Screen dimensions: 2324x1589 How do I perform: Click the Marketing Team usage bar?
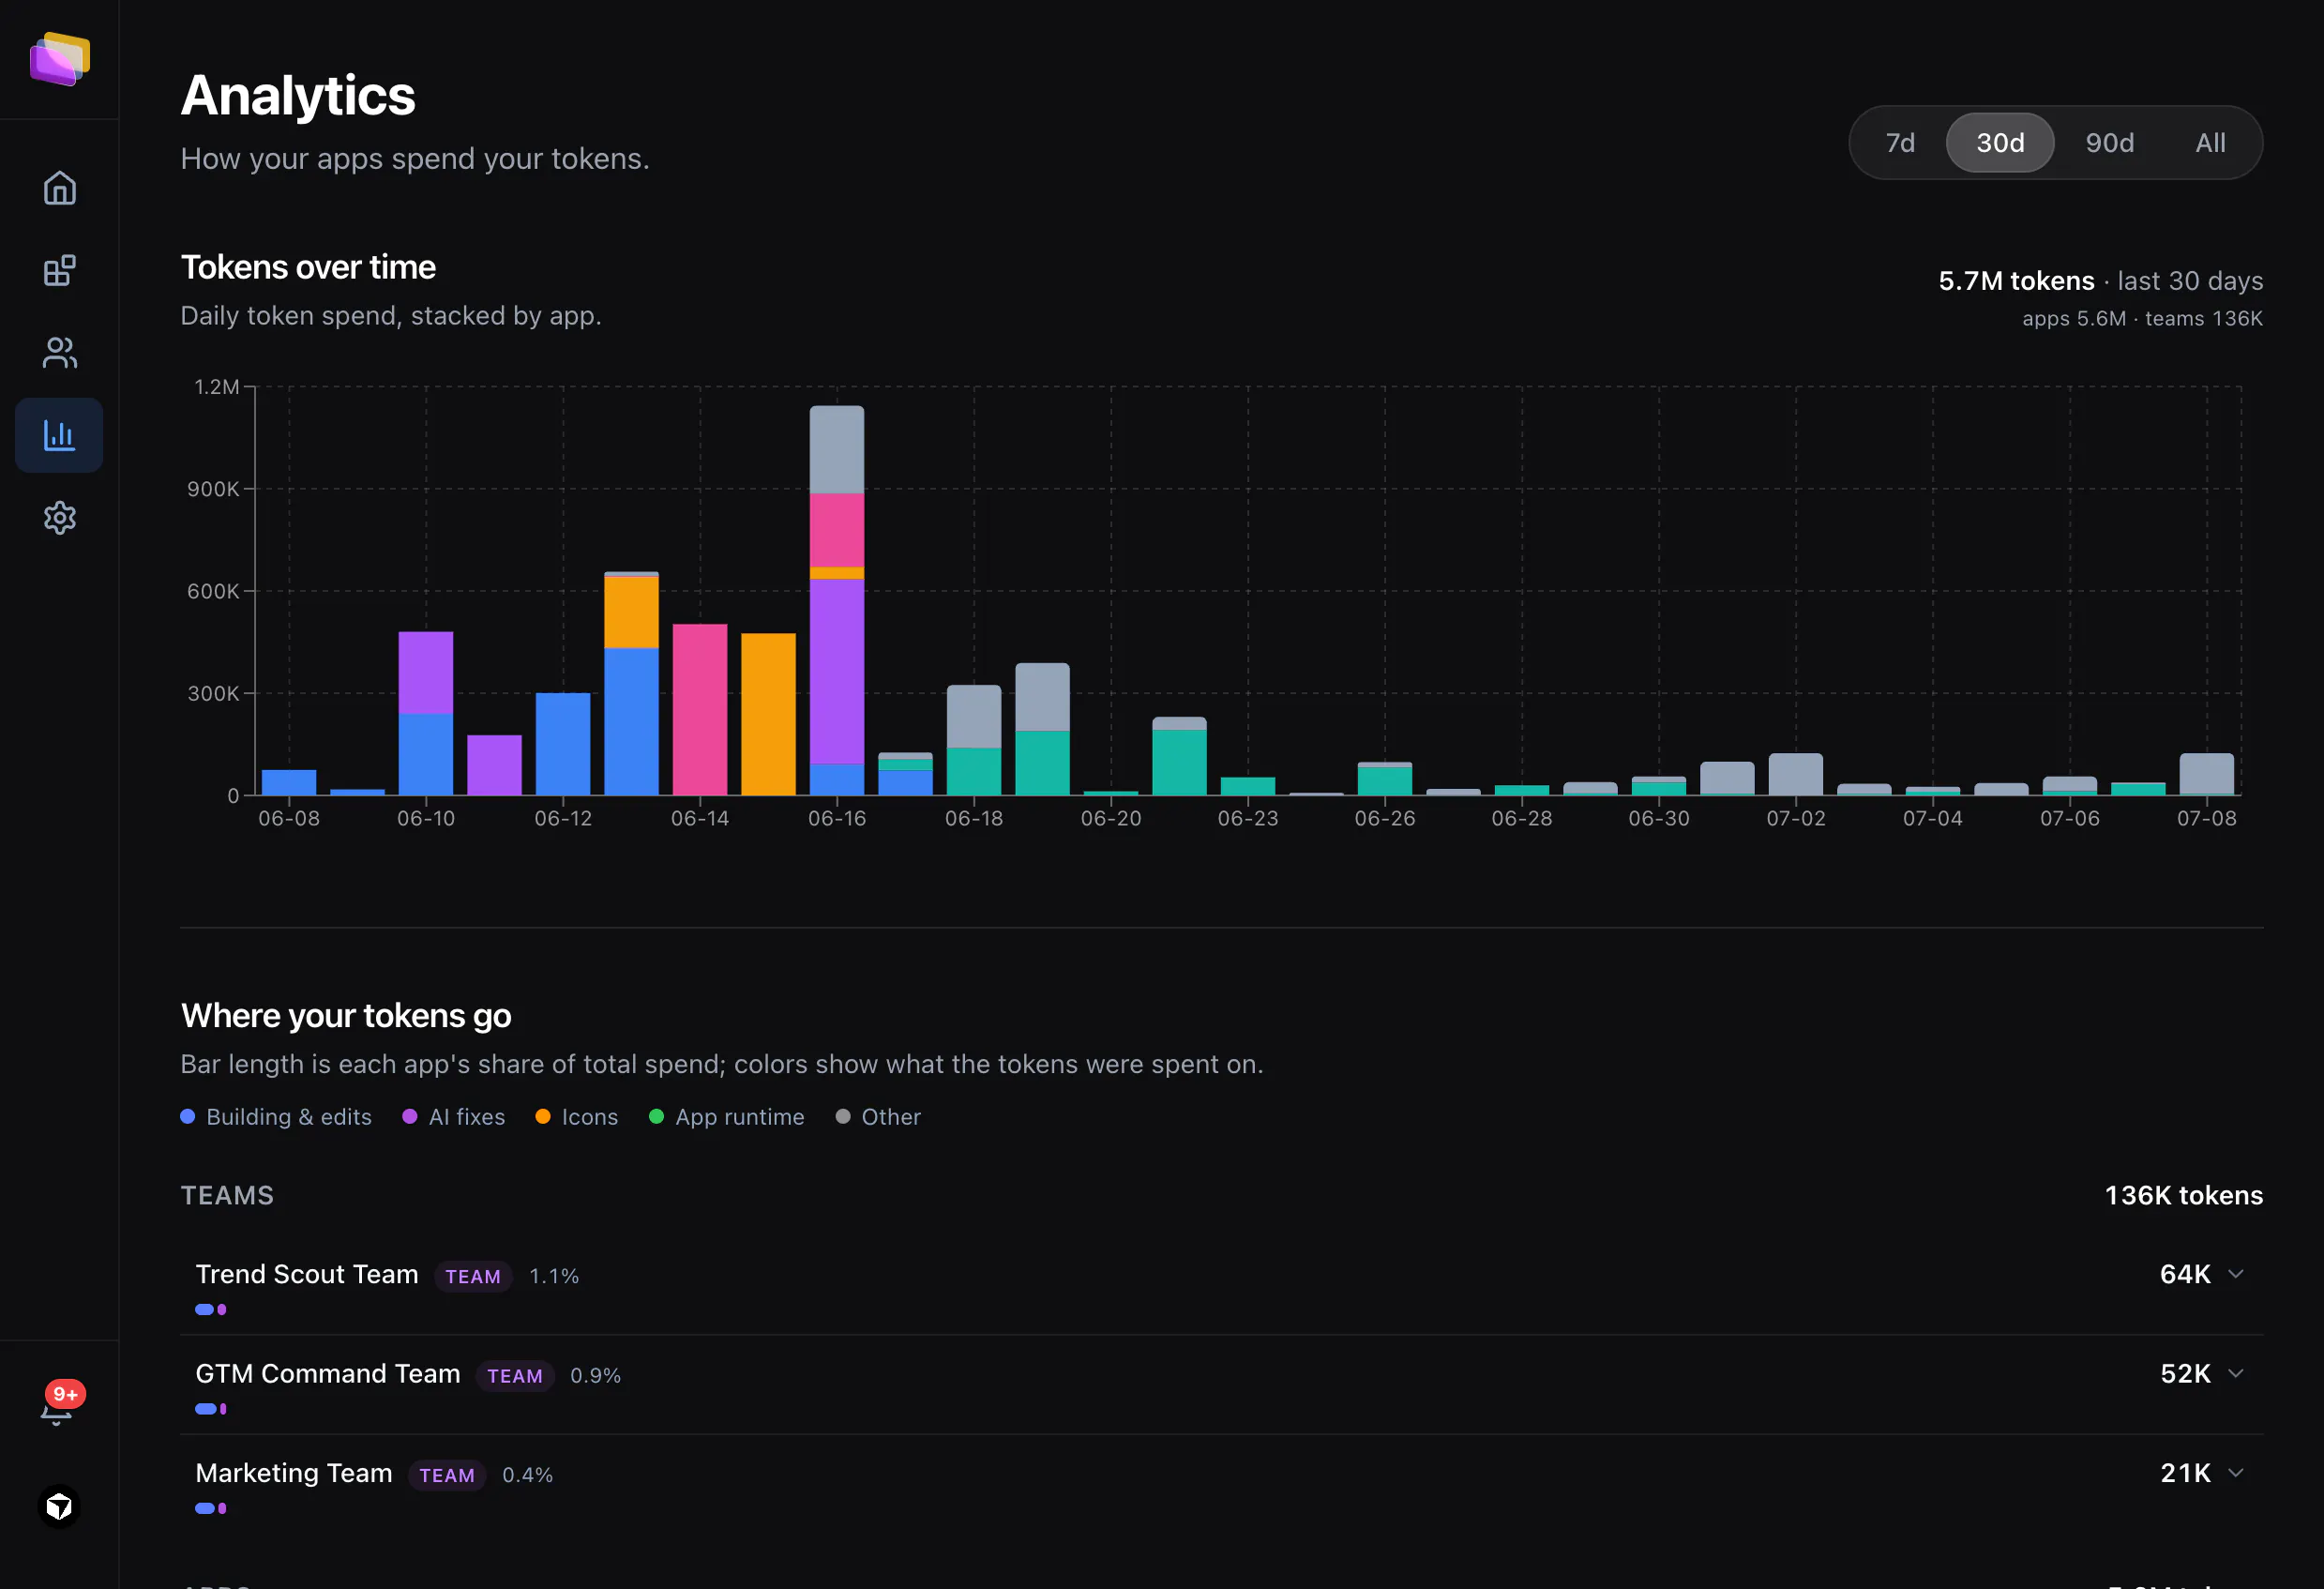pyautogui.click(x=211, y=1508)
